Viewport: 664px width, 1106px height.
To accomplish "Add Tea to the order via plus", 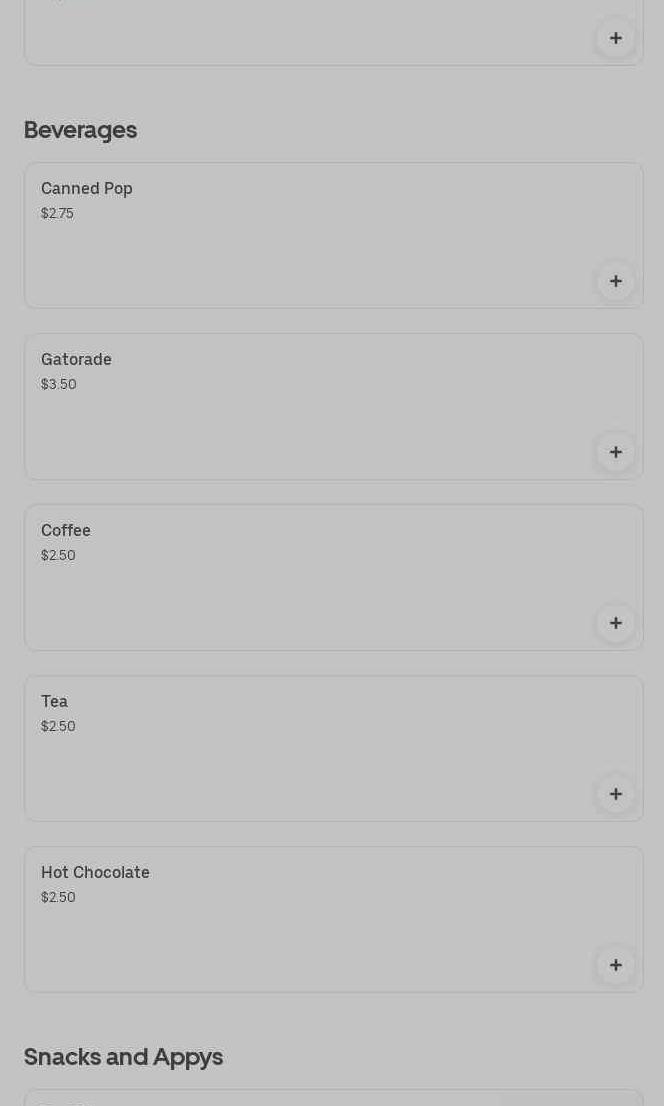I will tap(616, 794).
